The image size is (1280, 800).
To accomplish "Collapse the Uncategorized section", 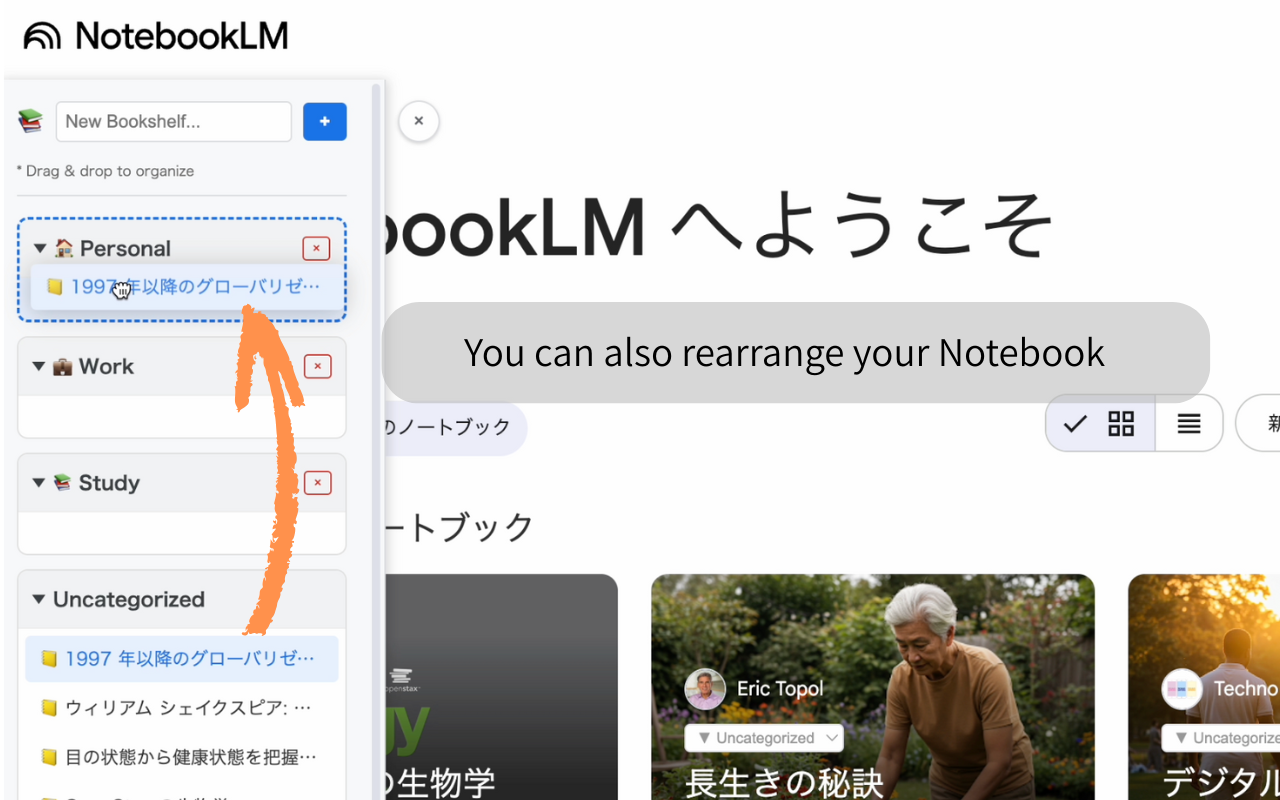I will [x=38, y=599].
